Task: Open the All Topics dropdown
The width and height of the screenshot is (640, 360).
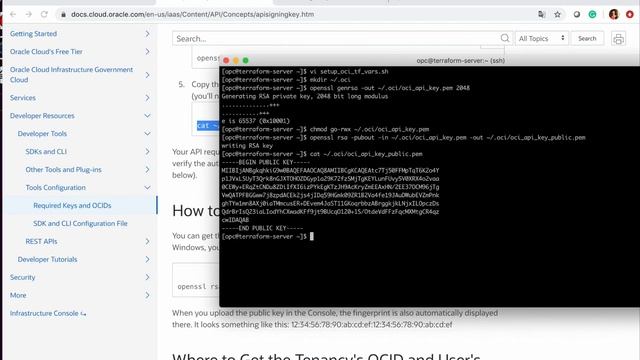Action: 542,38
